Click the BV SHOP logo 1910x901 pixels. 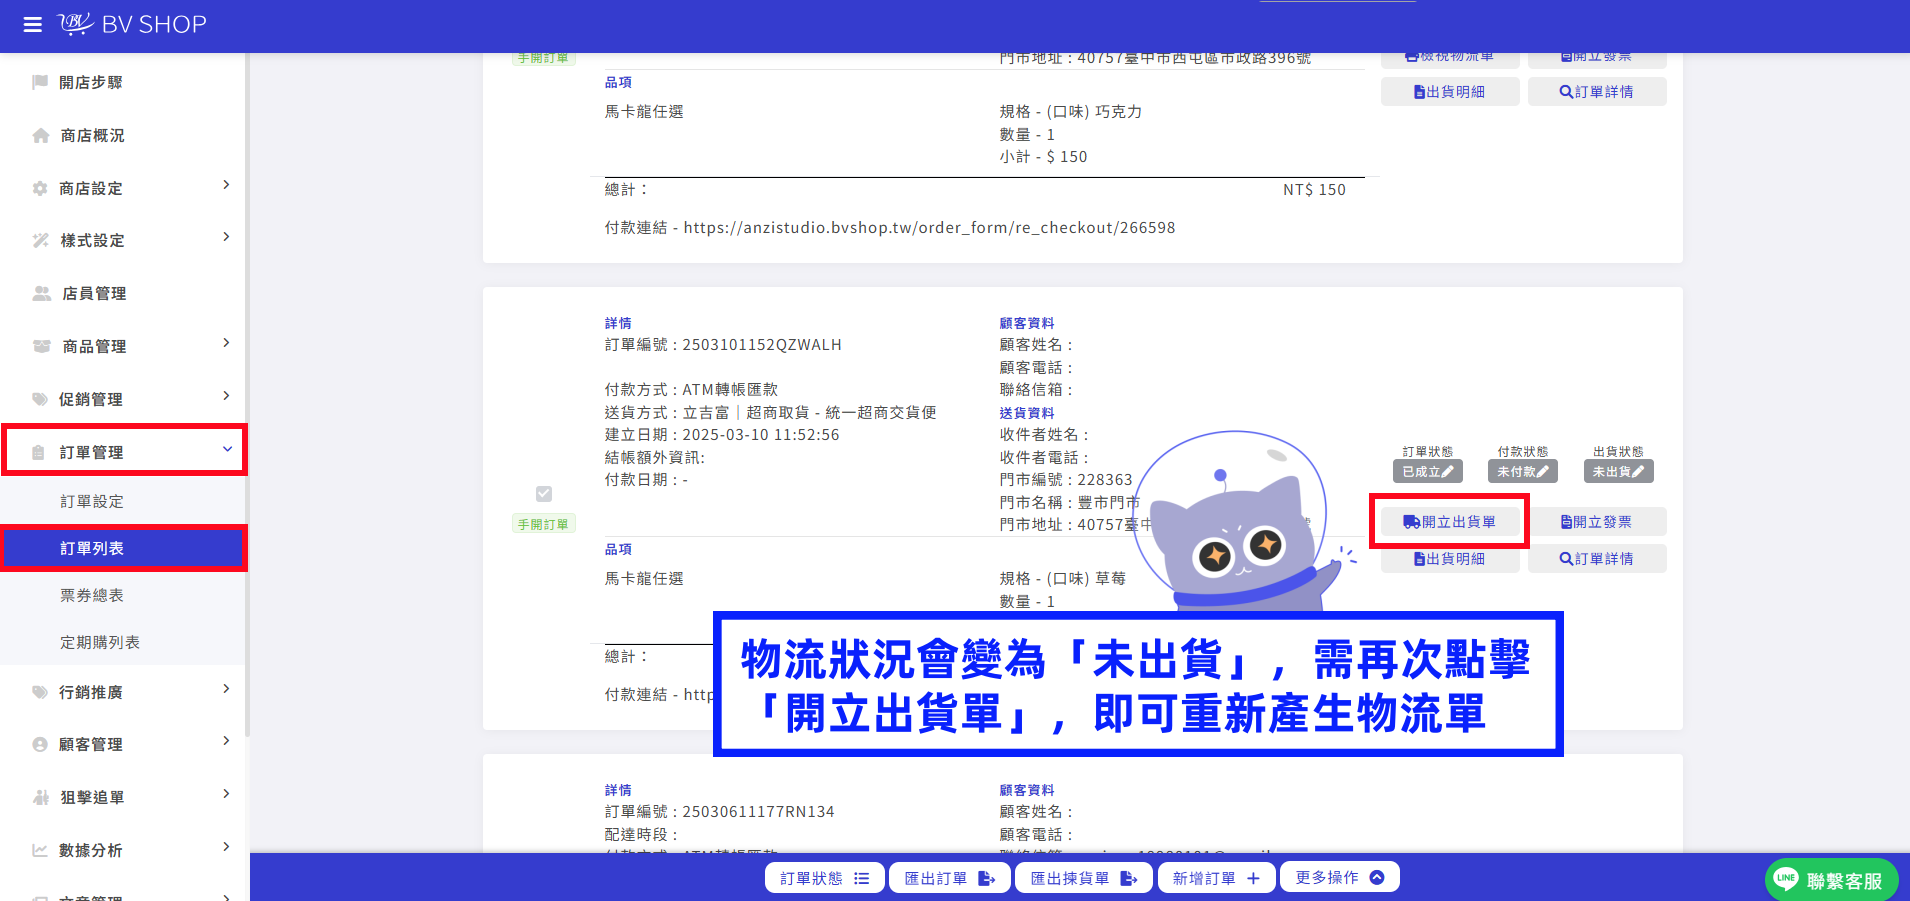(x=132, y=24)
